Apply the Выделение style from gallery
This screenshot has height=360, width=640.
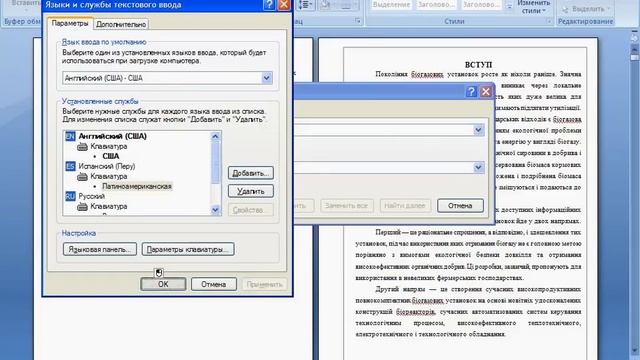coord(391,5)
